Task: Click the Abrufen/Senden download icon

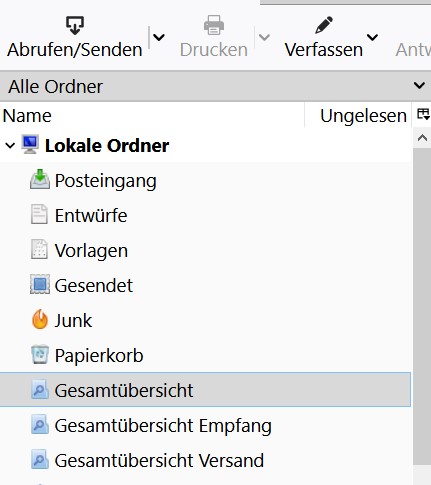Action: point(75,25)
